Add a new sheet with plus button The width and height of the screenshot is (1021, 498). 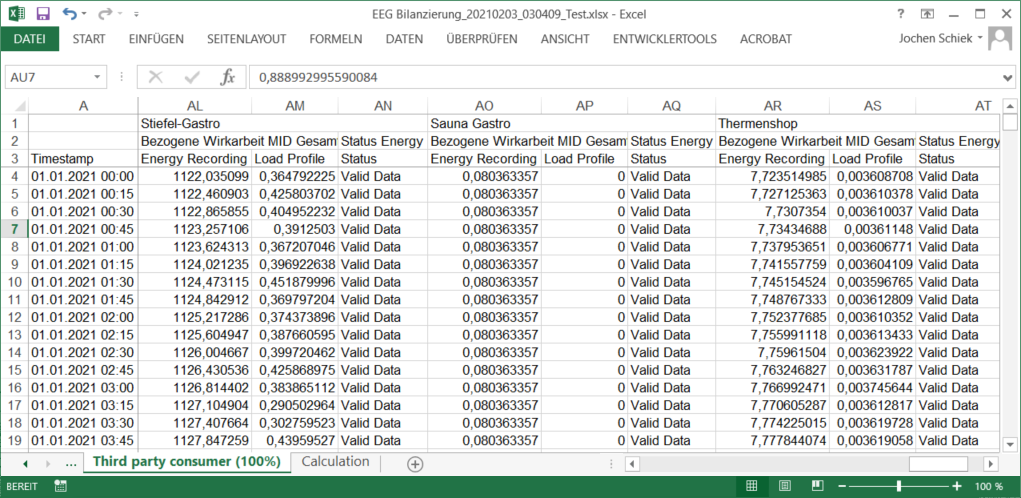pos(415,463)
